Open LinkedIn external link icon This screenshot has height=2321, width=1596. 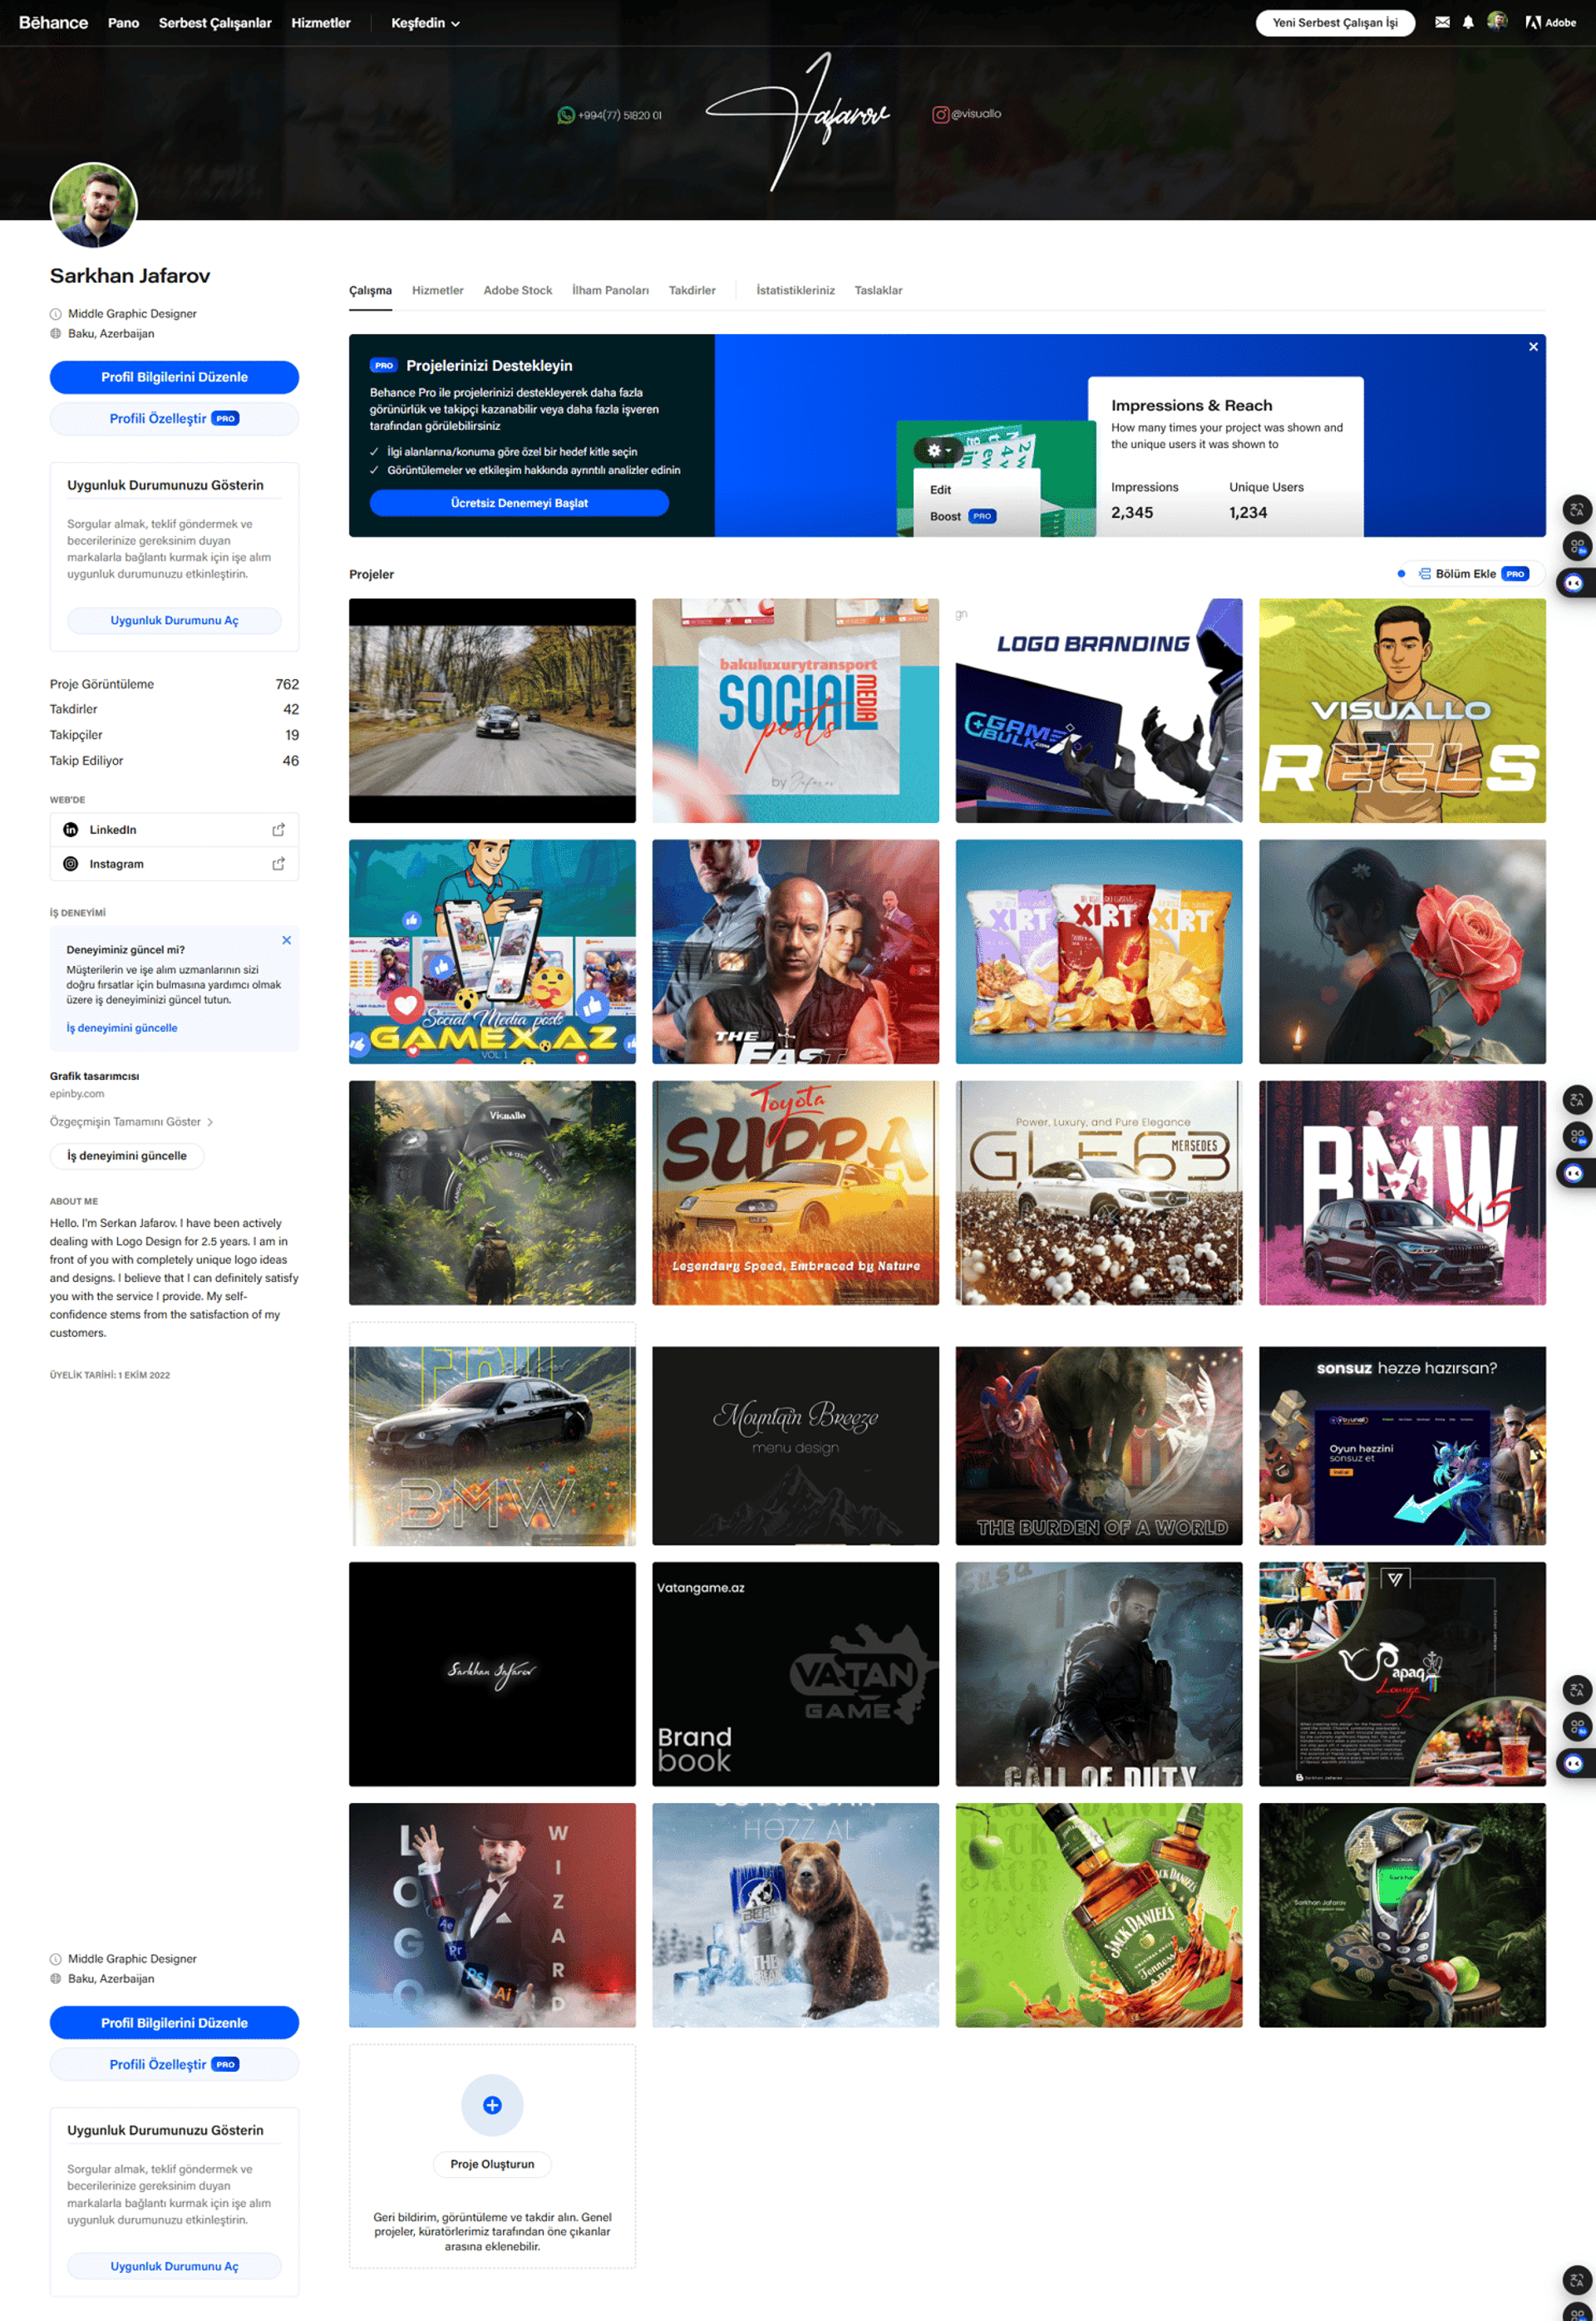tap(278, 830)
